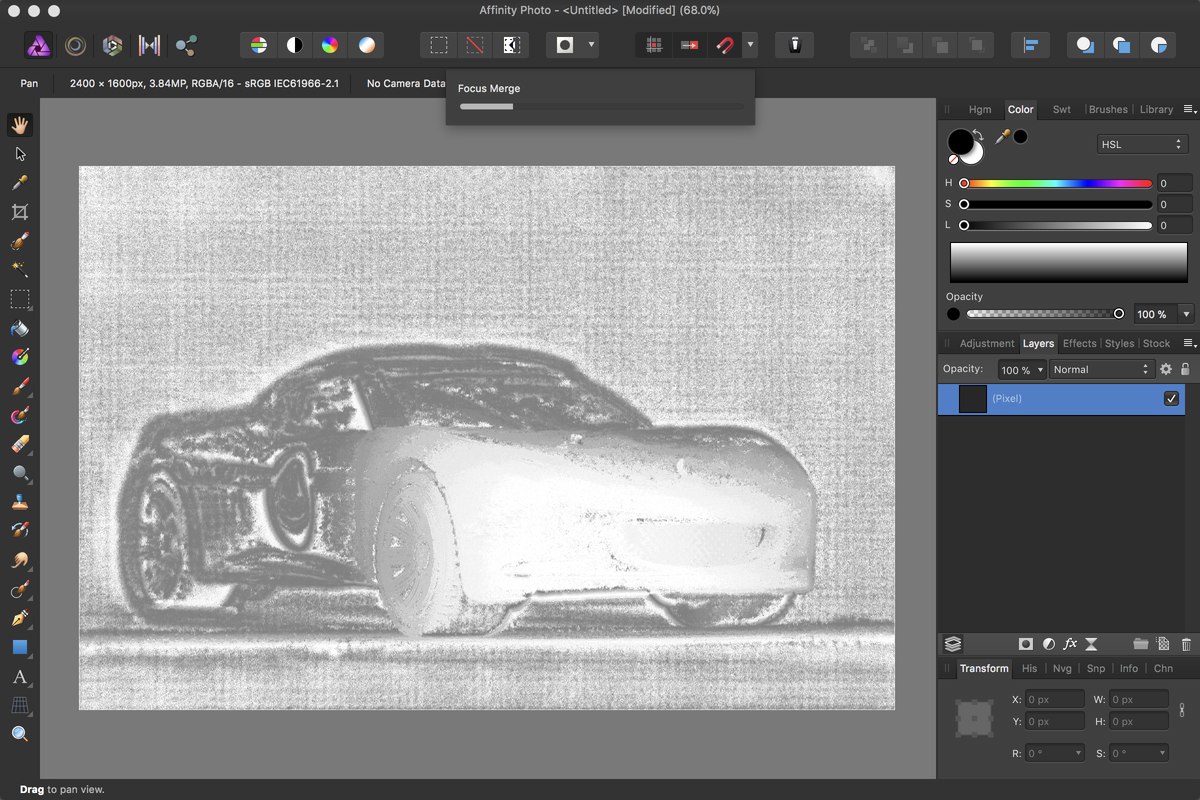
Task: Open the color Opacity slider dropdown arrow
Action: coord(1186,314)
